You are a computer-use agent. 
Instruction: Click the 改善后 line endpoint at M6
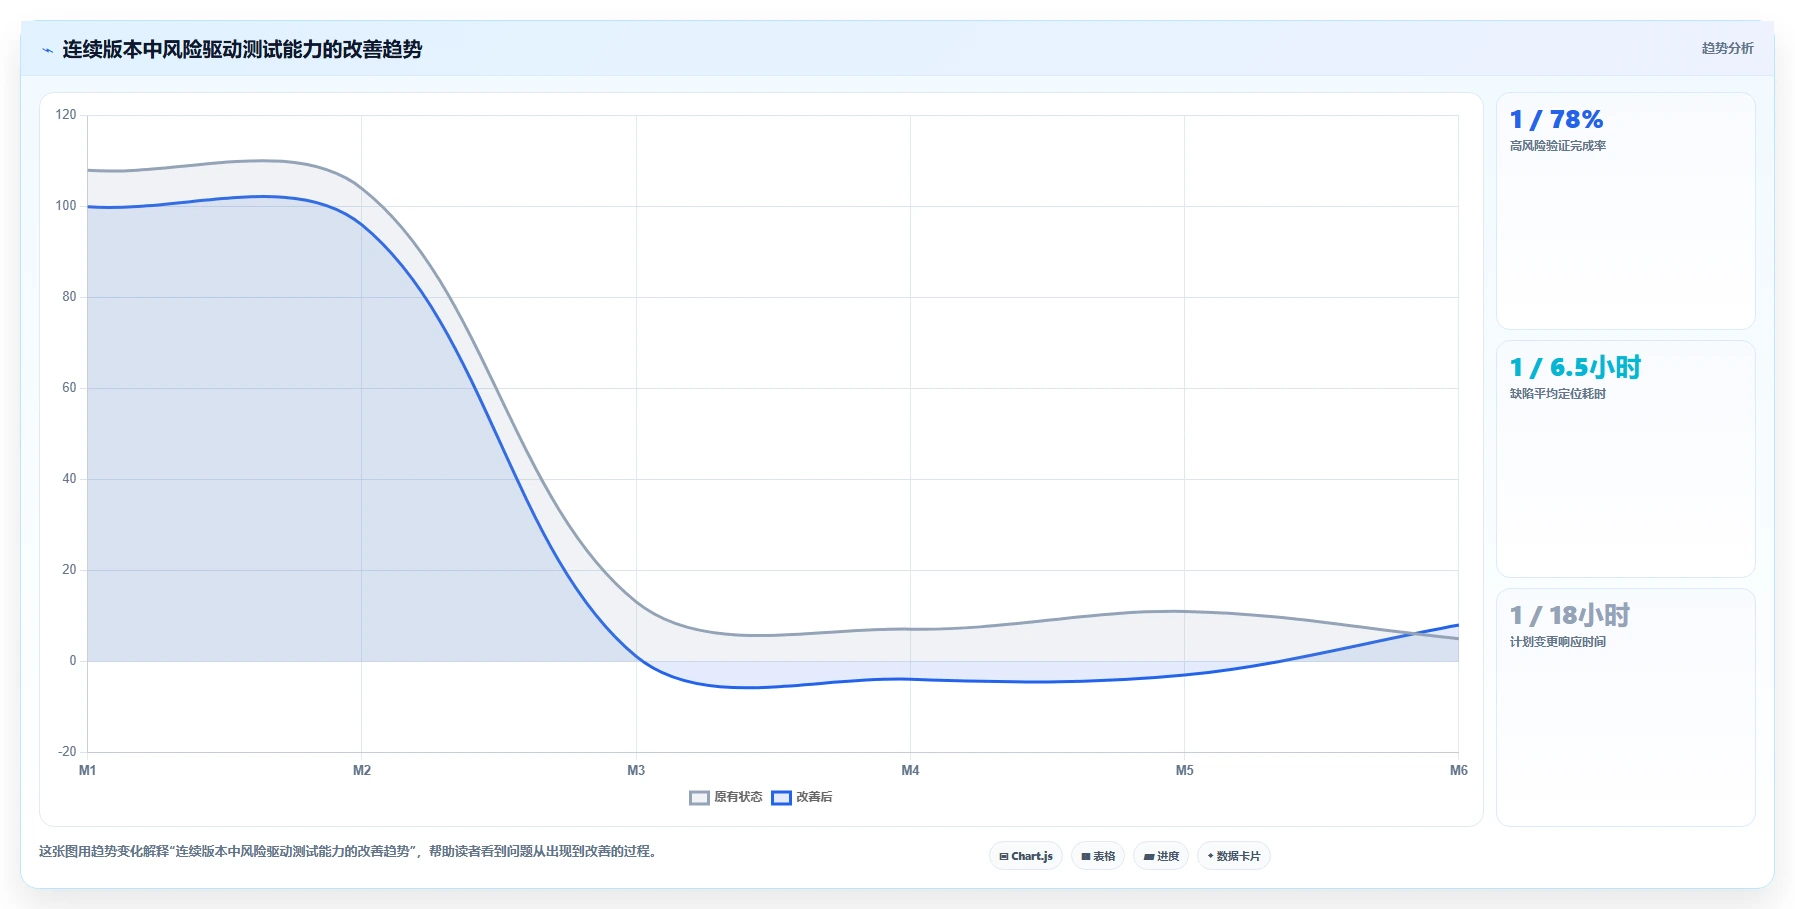(1458, 625)
